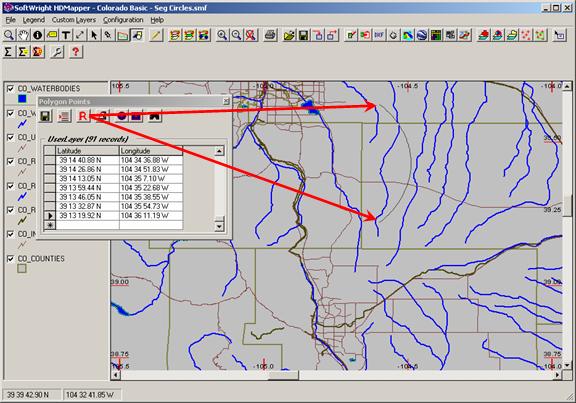Click the black polygon shape icon in Polygon Points
The image size is (576, 403).
[154, 116]
